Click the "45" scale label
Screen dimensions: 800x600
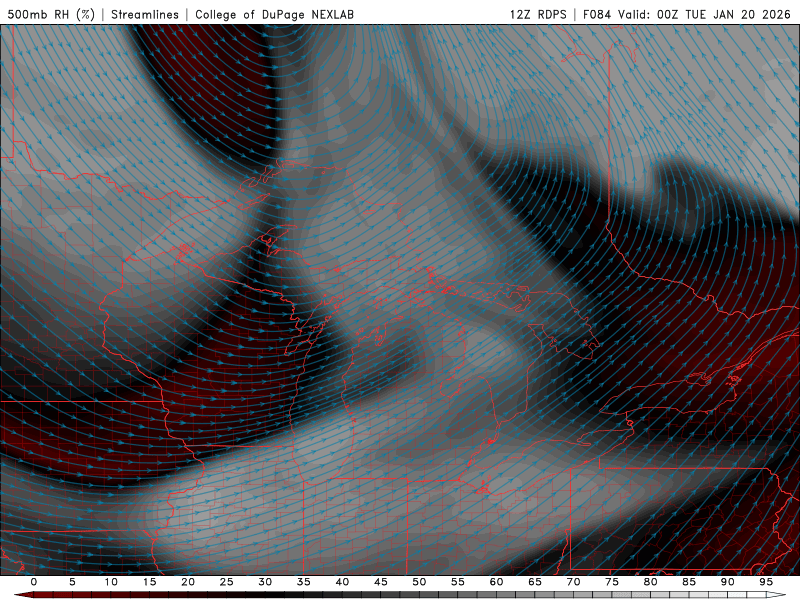(x=381, y=582)
